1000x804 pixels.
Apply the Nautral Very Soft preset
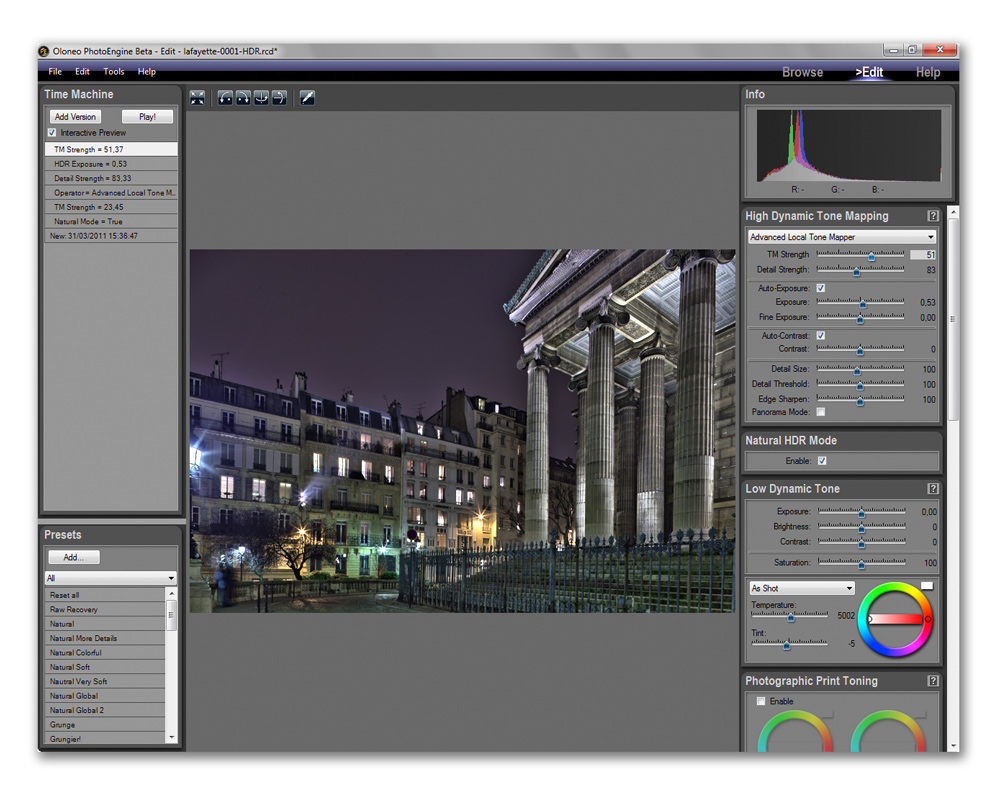pyautogui.click(x=105, y=682)
